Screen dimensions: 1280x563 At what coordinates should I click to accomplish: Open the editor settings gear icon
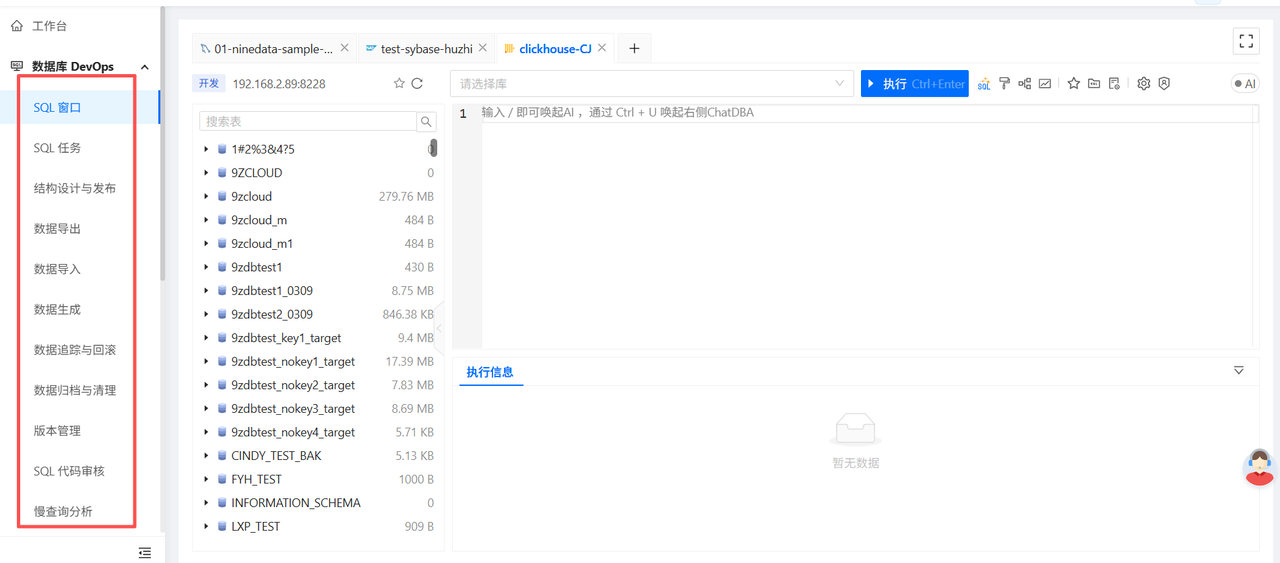1144,84
